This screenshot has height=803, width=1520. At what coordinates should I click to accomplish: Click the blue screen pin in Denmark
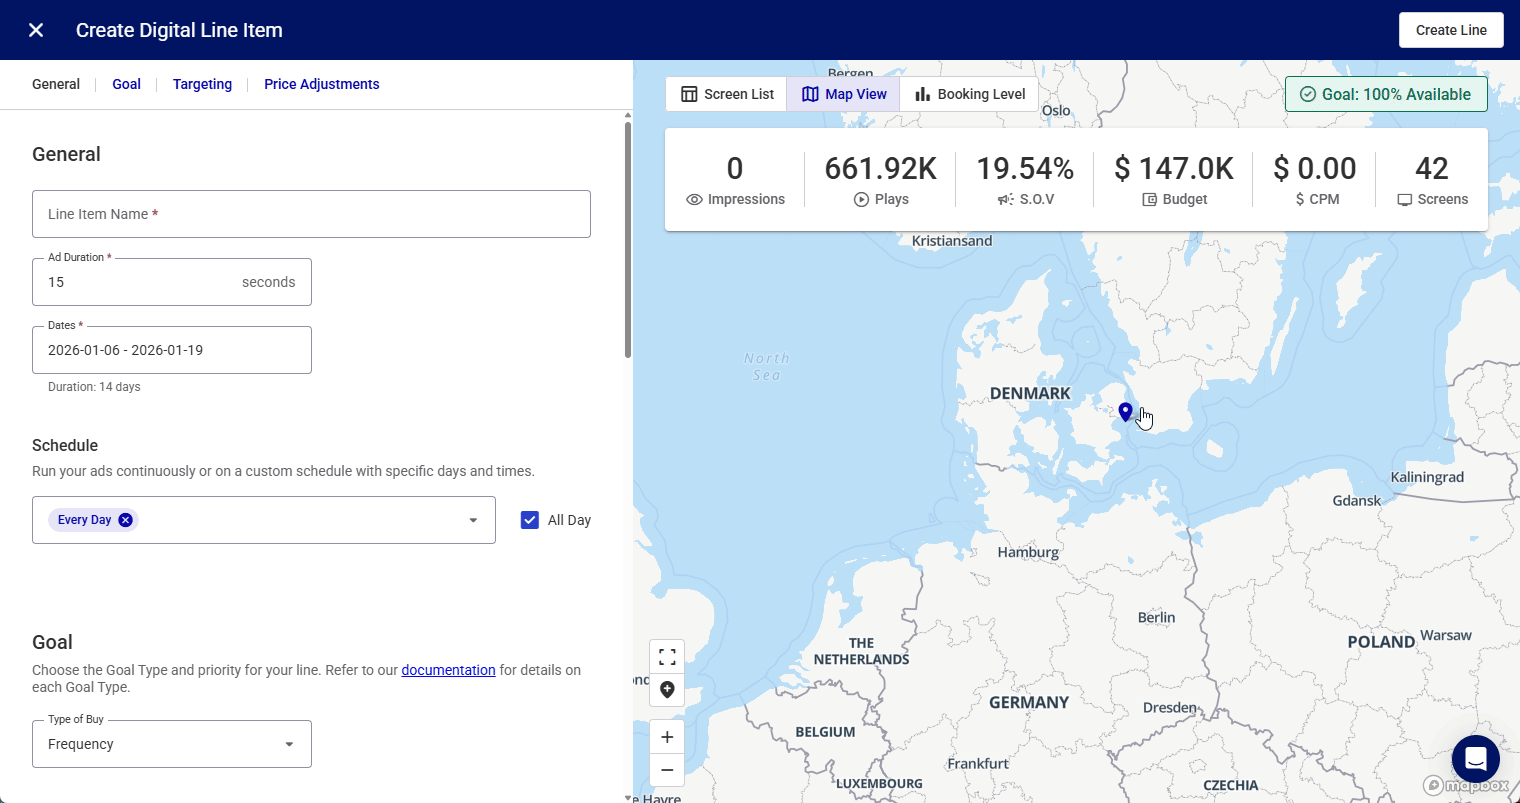[x=1125, y=411]
